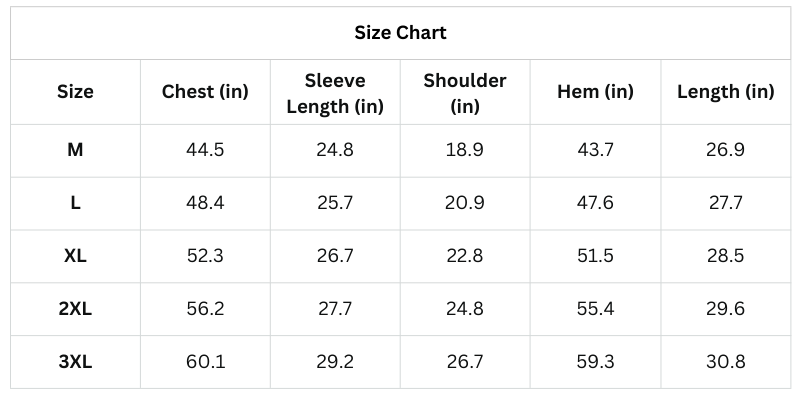Select the Sleeve Length (in) header
The image size is (800, 400).
(x=334, y=92)
